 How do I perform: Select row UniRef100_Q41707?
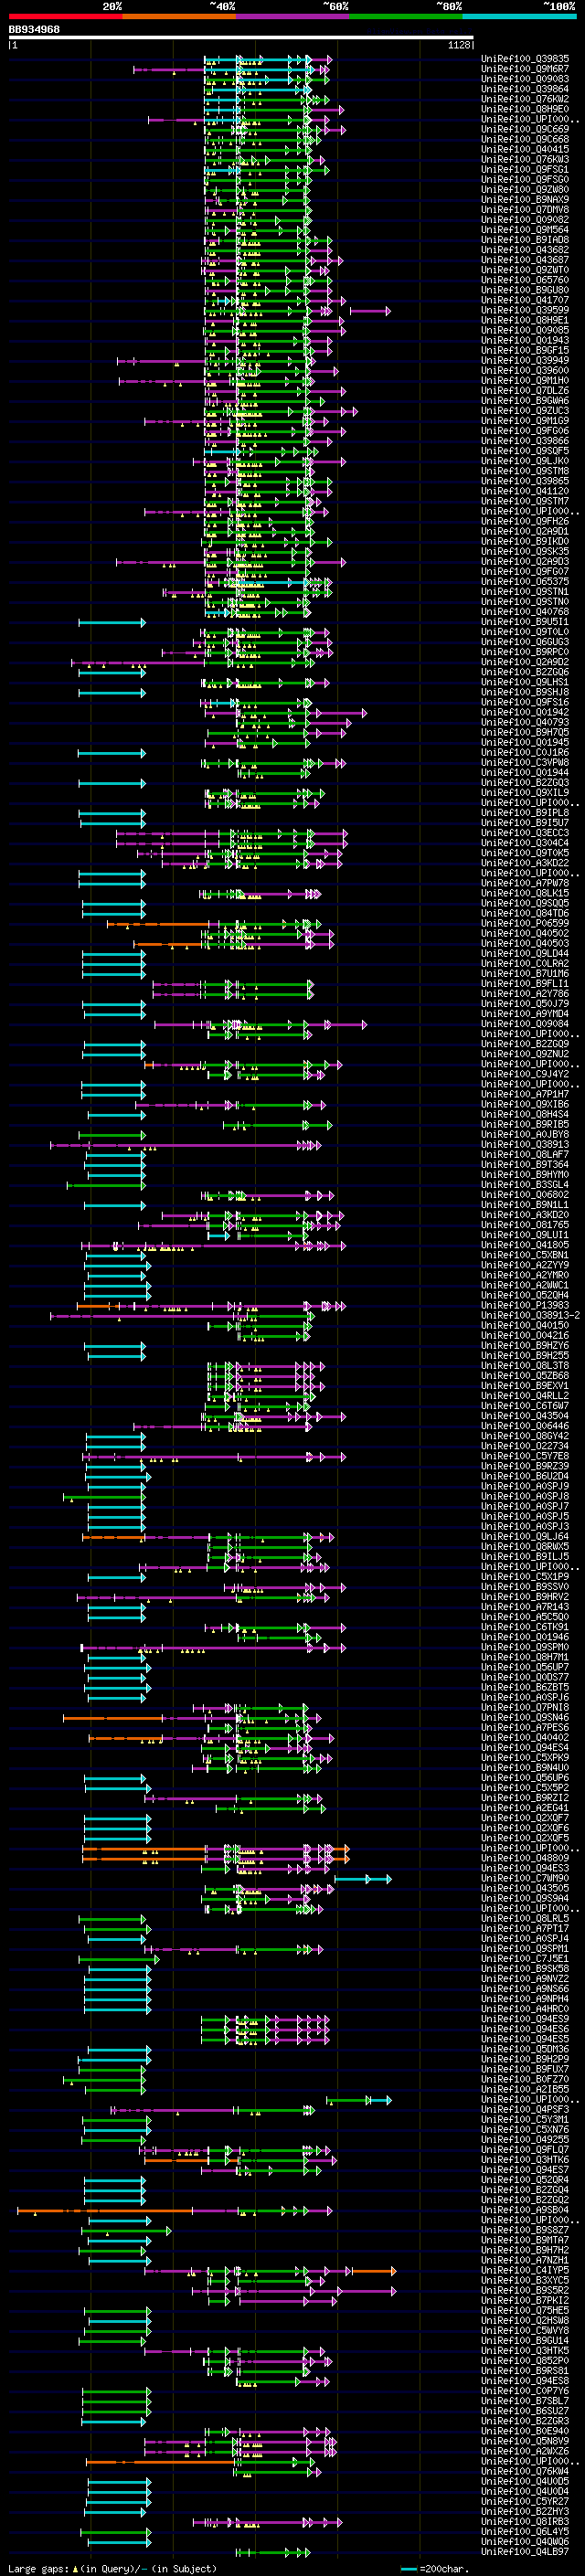525,300
